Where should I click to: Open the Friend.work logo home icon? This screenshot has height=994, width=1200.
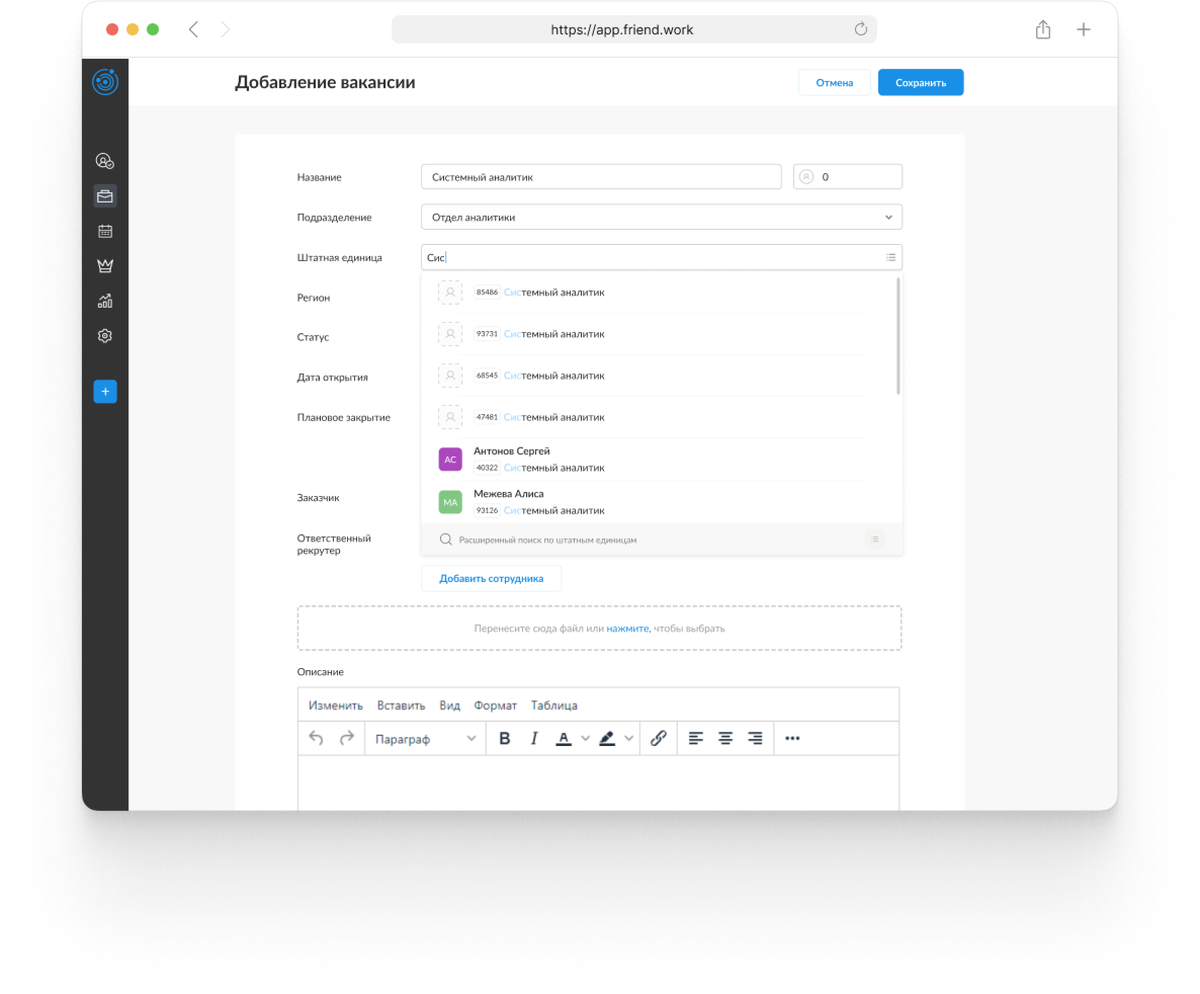[105, 82]
